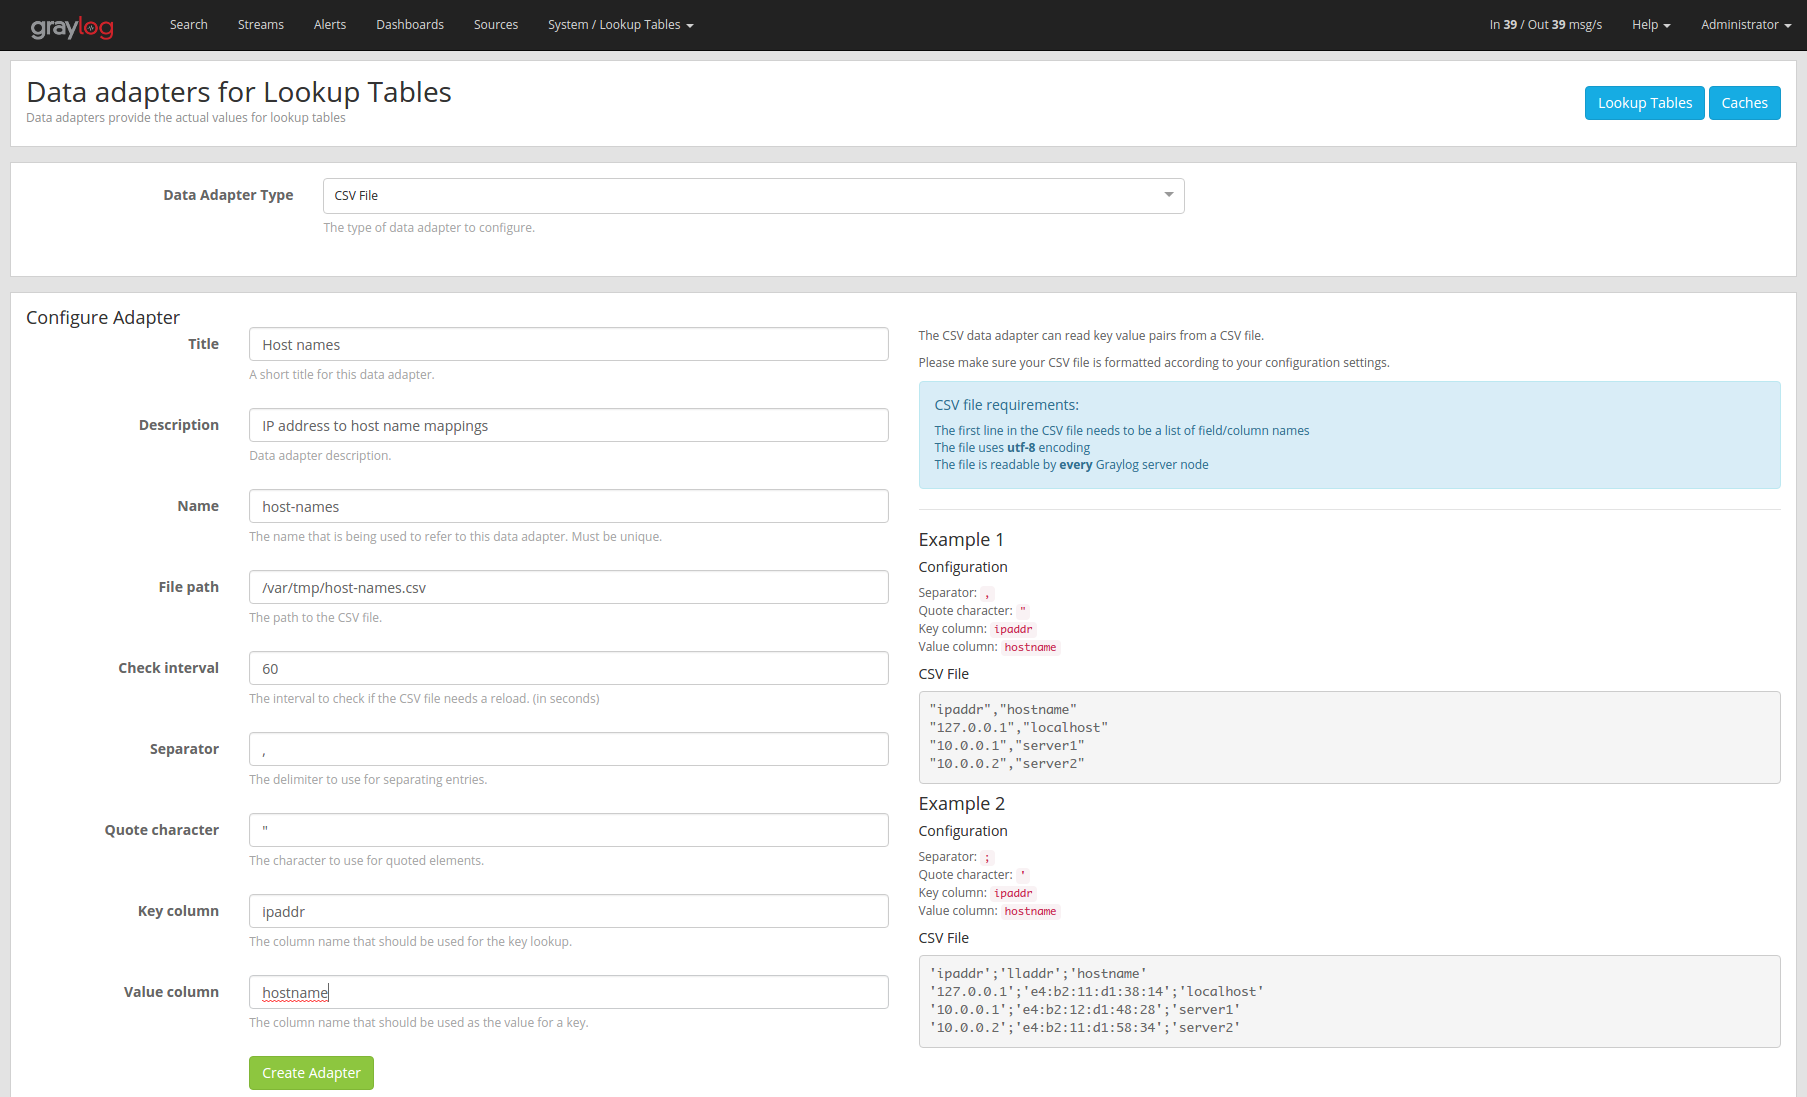The width and height of the screenshot is (1807, 1097).
Task: Go to the Search page
Action: tap(188, 25)
